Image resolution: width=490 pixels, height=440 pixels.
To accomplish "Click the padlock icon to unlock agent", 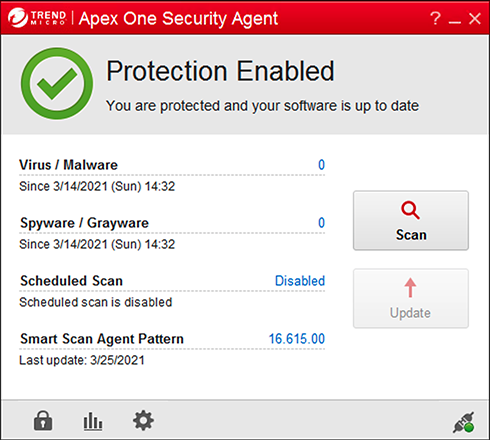I will [x=43, y=420].
